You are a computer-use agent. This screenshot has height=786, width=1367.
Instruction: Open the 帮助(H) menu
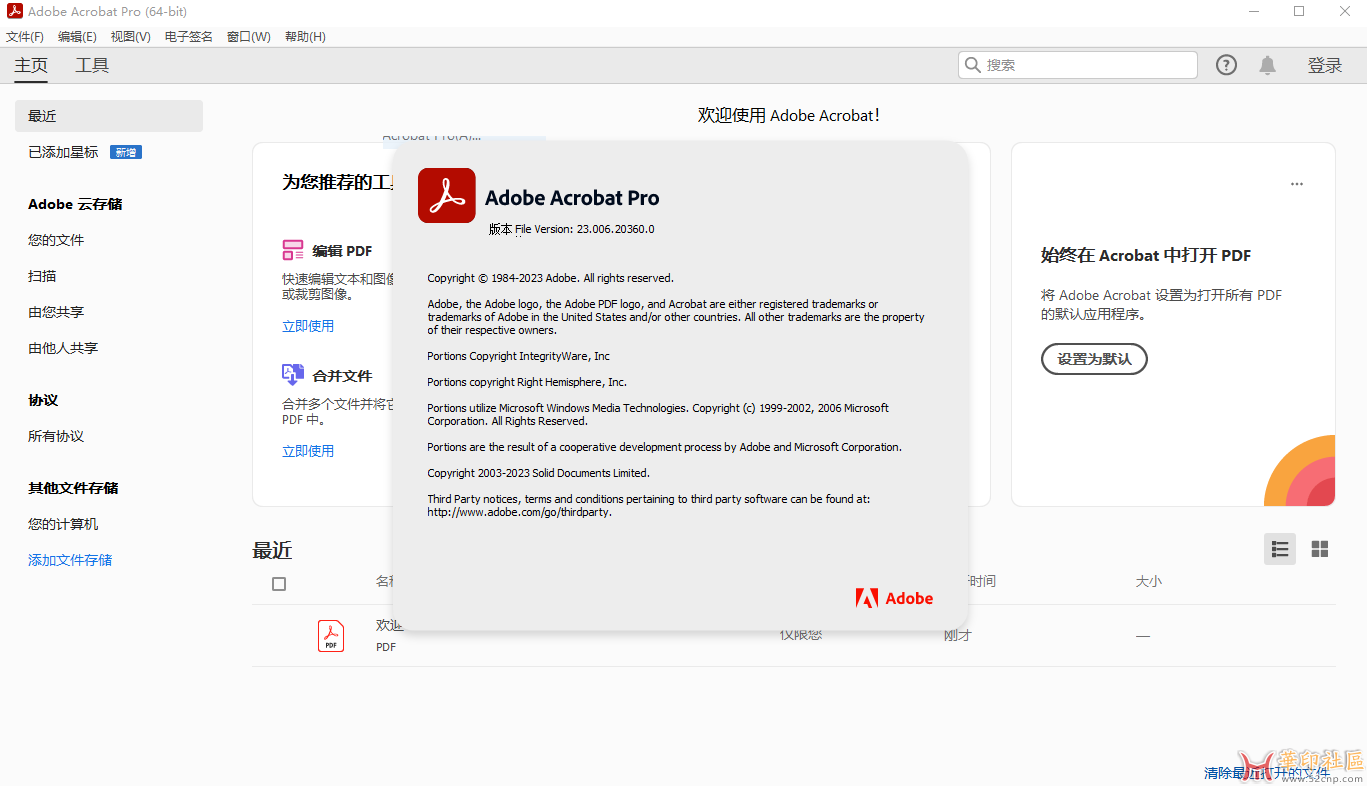tap(305, 37)
